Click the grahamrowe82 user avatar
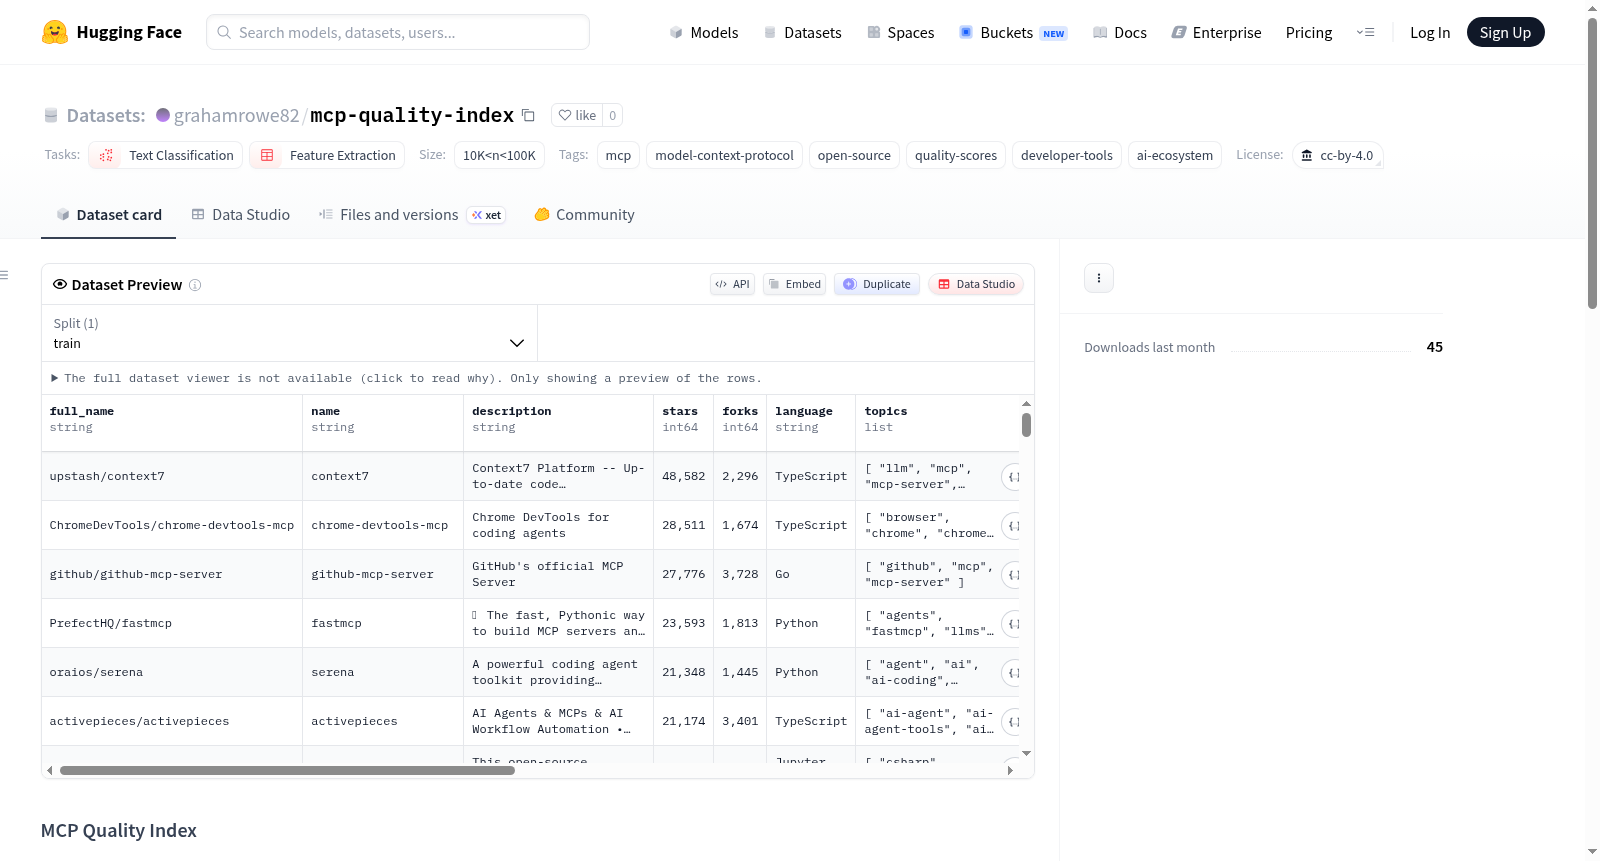The height and width of the screenshot is (861, 1600). pos(163,115)
